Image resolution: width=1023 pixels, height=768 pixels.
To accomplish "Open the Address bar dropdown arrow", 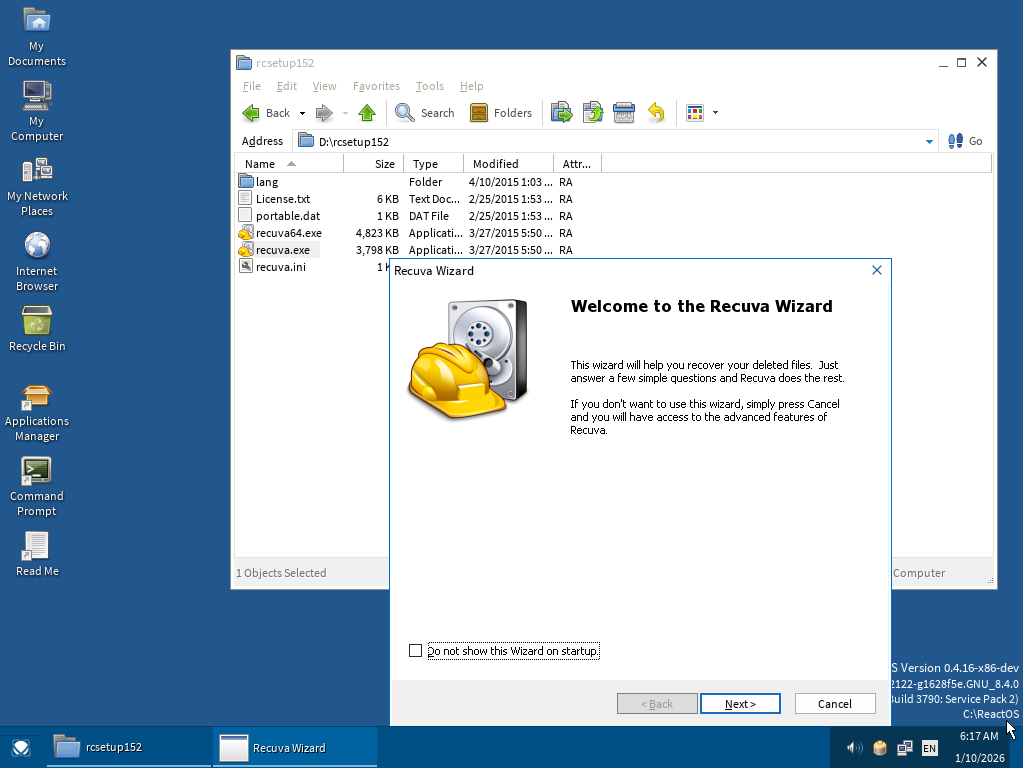I will pyautogui.click(x=929, y=142).
